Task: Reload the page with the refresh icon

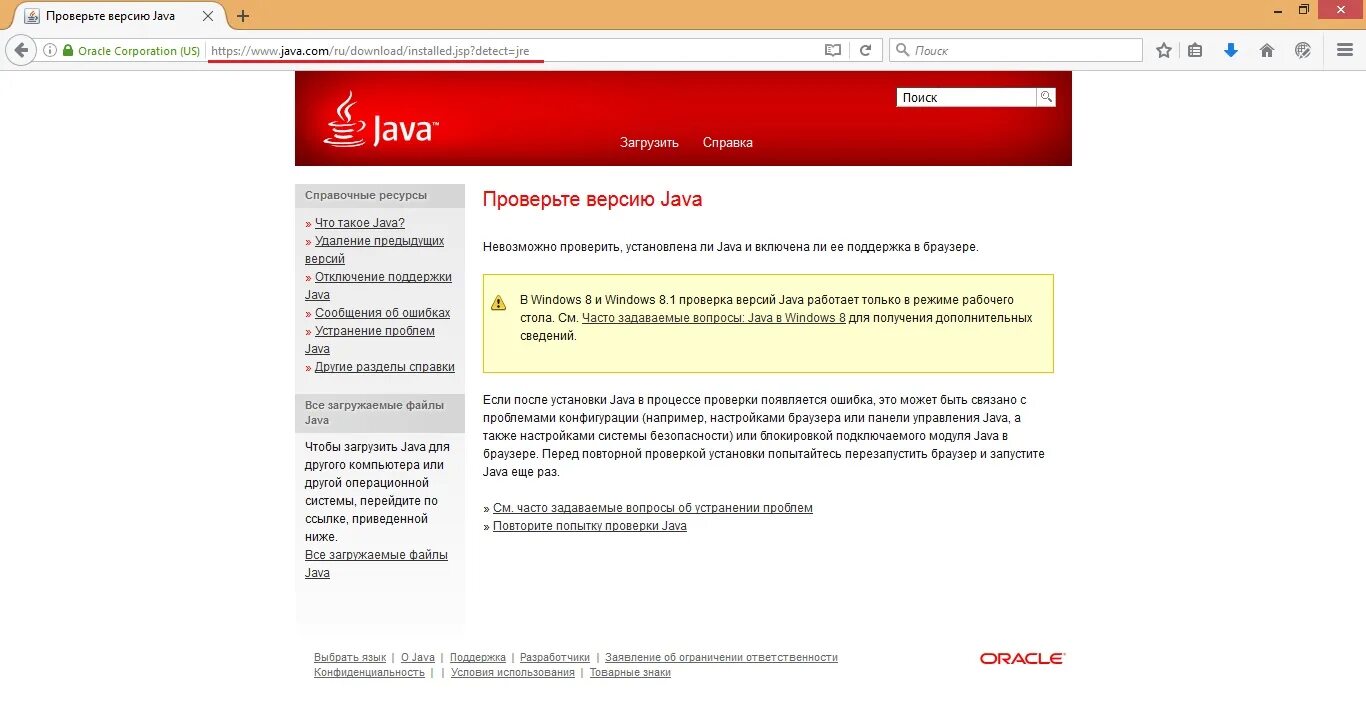Action: [866, 50]
